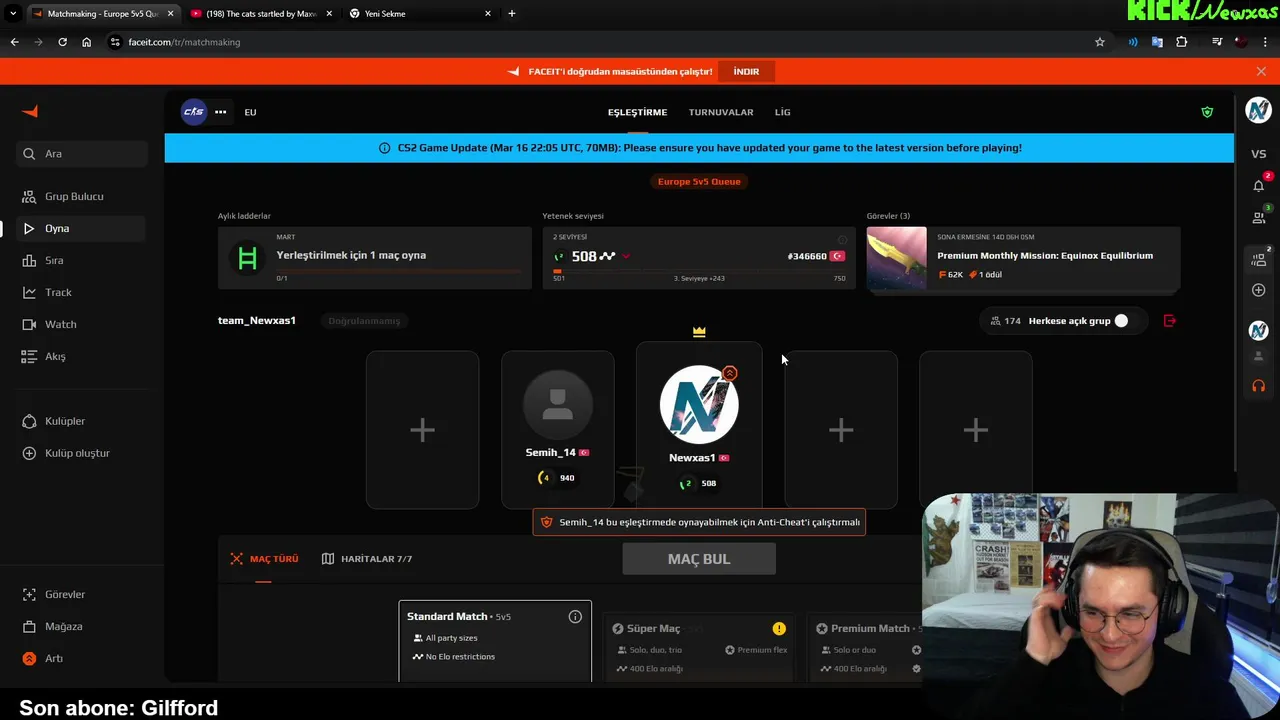This screenshot has width=1280, height=720.
Task: Click the Standard Match info icon
Action: pyautogui.click(x=575, y=617)
